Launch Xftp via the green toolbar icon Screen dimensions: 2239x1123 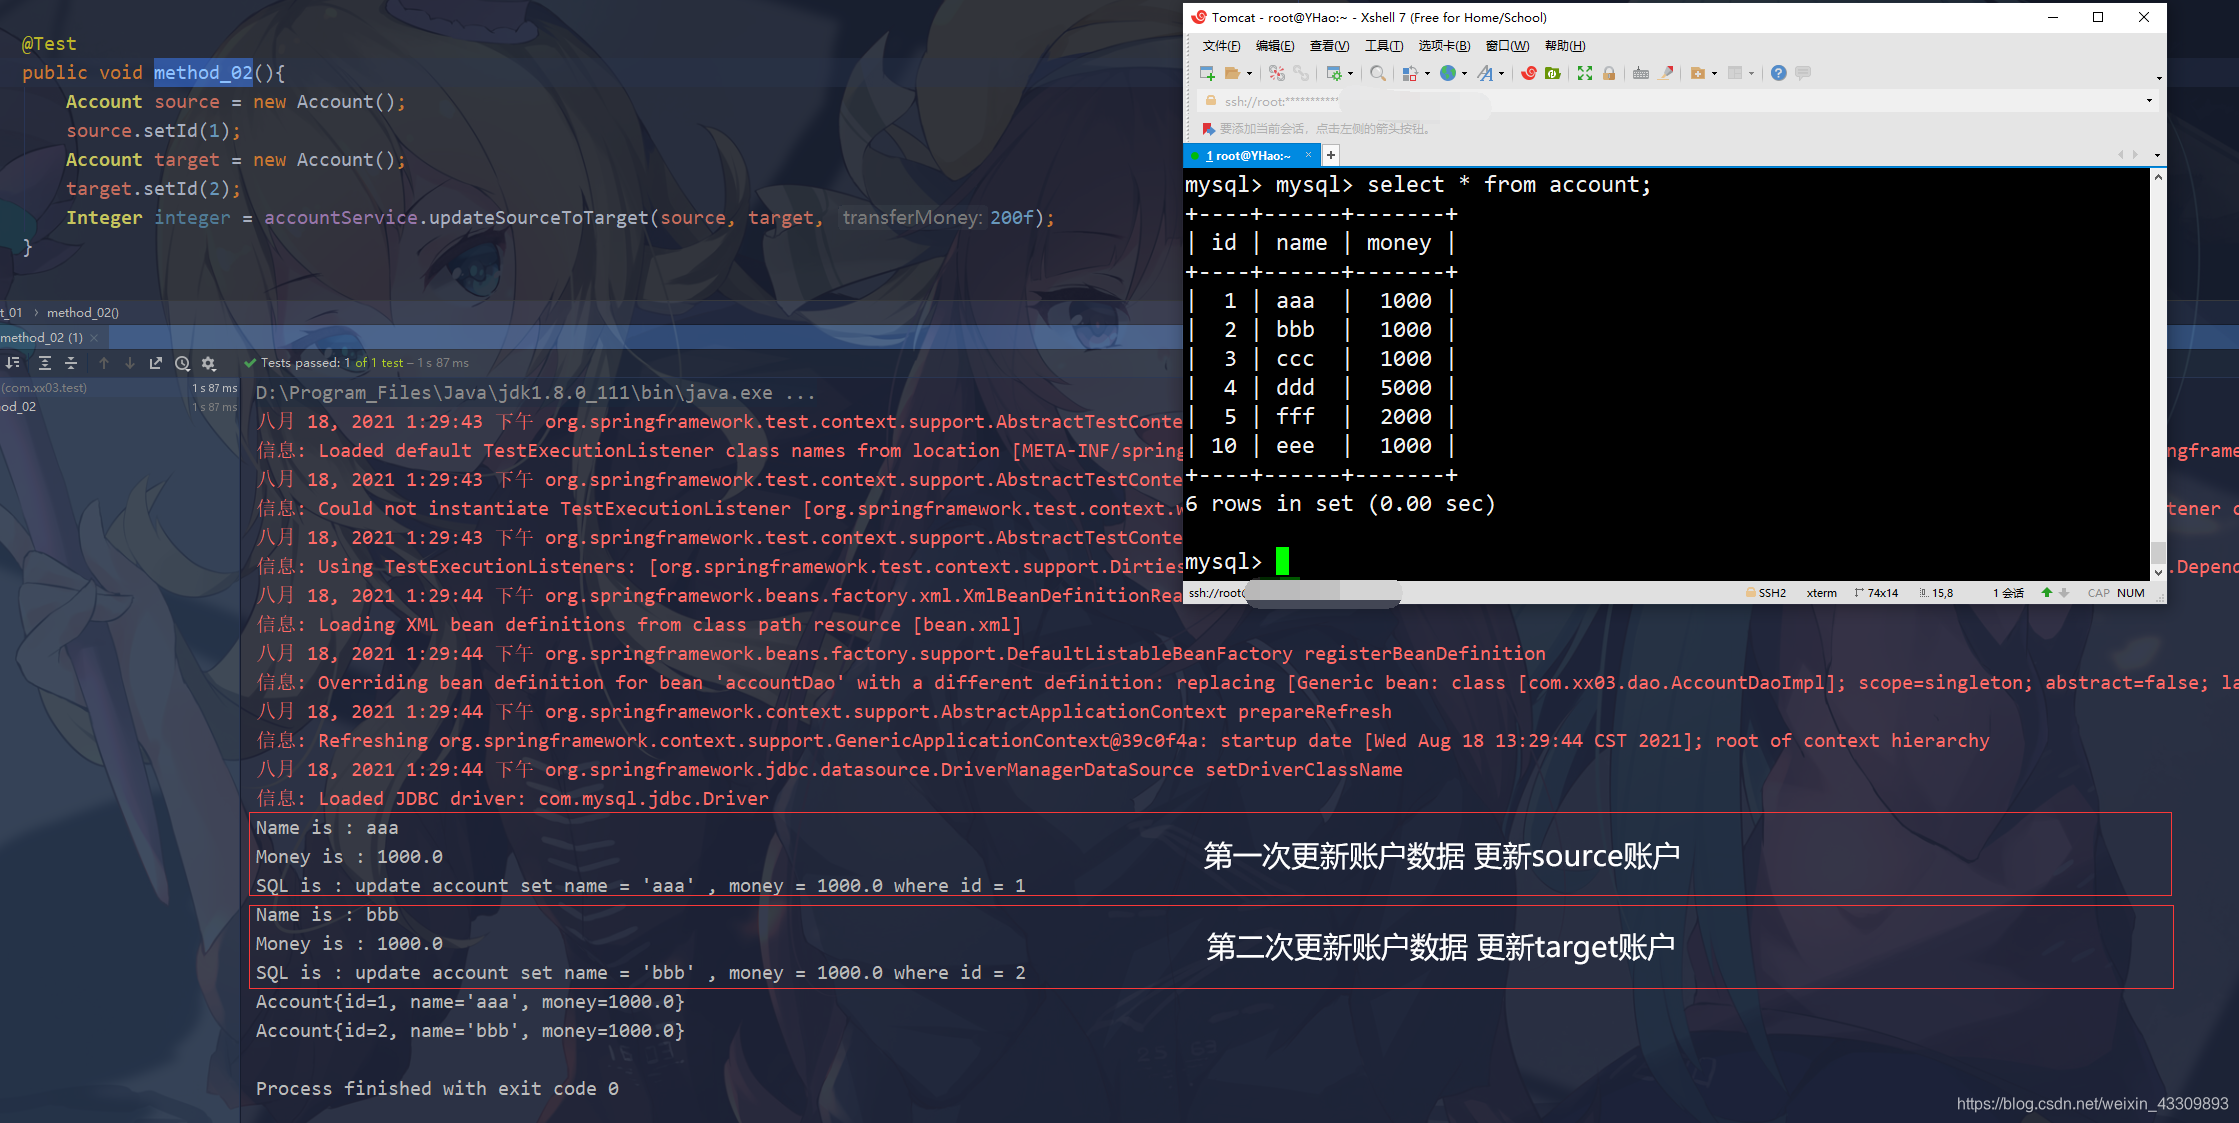1553,73
